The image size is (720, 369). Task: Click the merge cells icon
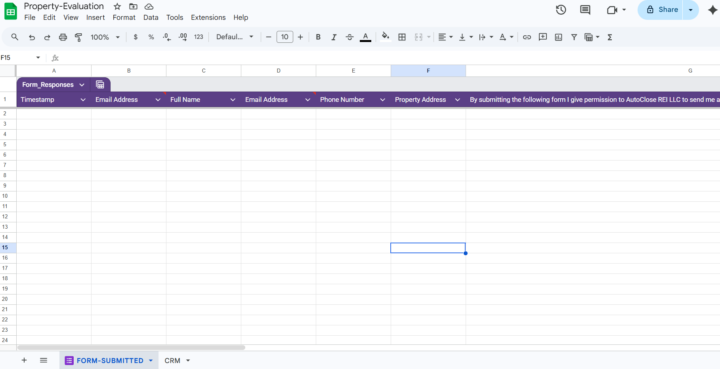[x=418, y=37]
